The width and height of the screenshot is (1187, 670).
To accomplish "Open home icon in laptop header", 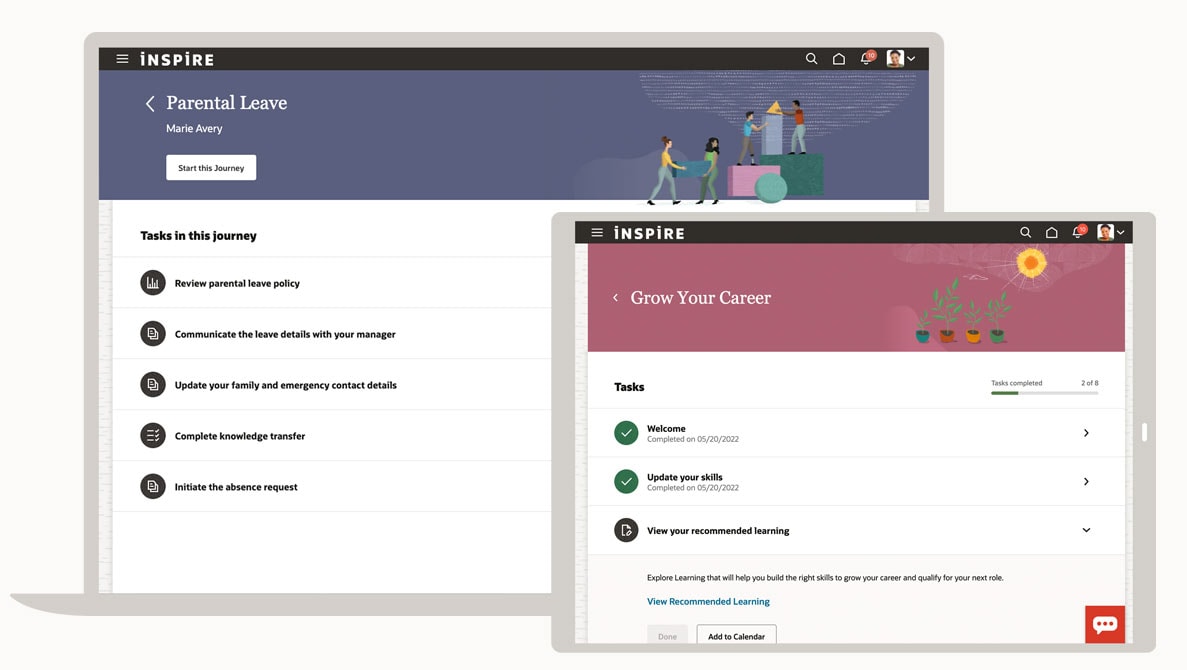I will (839, 59).
